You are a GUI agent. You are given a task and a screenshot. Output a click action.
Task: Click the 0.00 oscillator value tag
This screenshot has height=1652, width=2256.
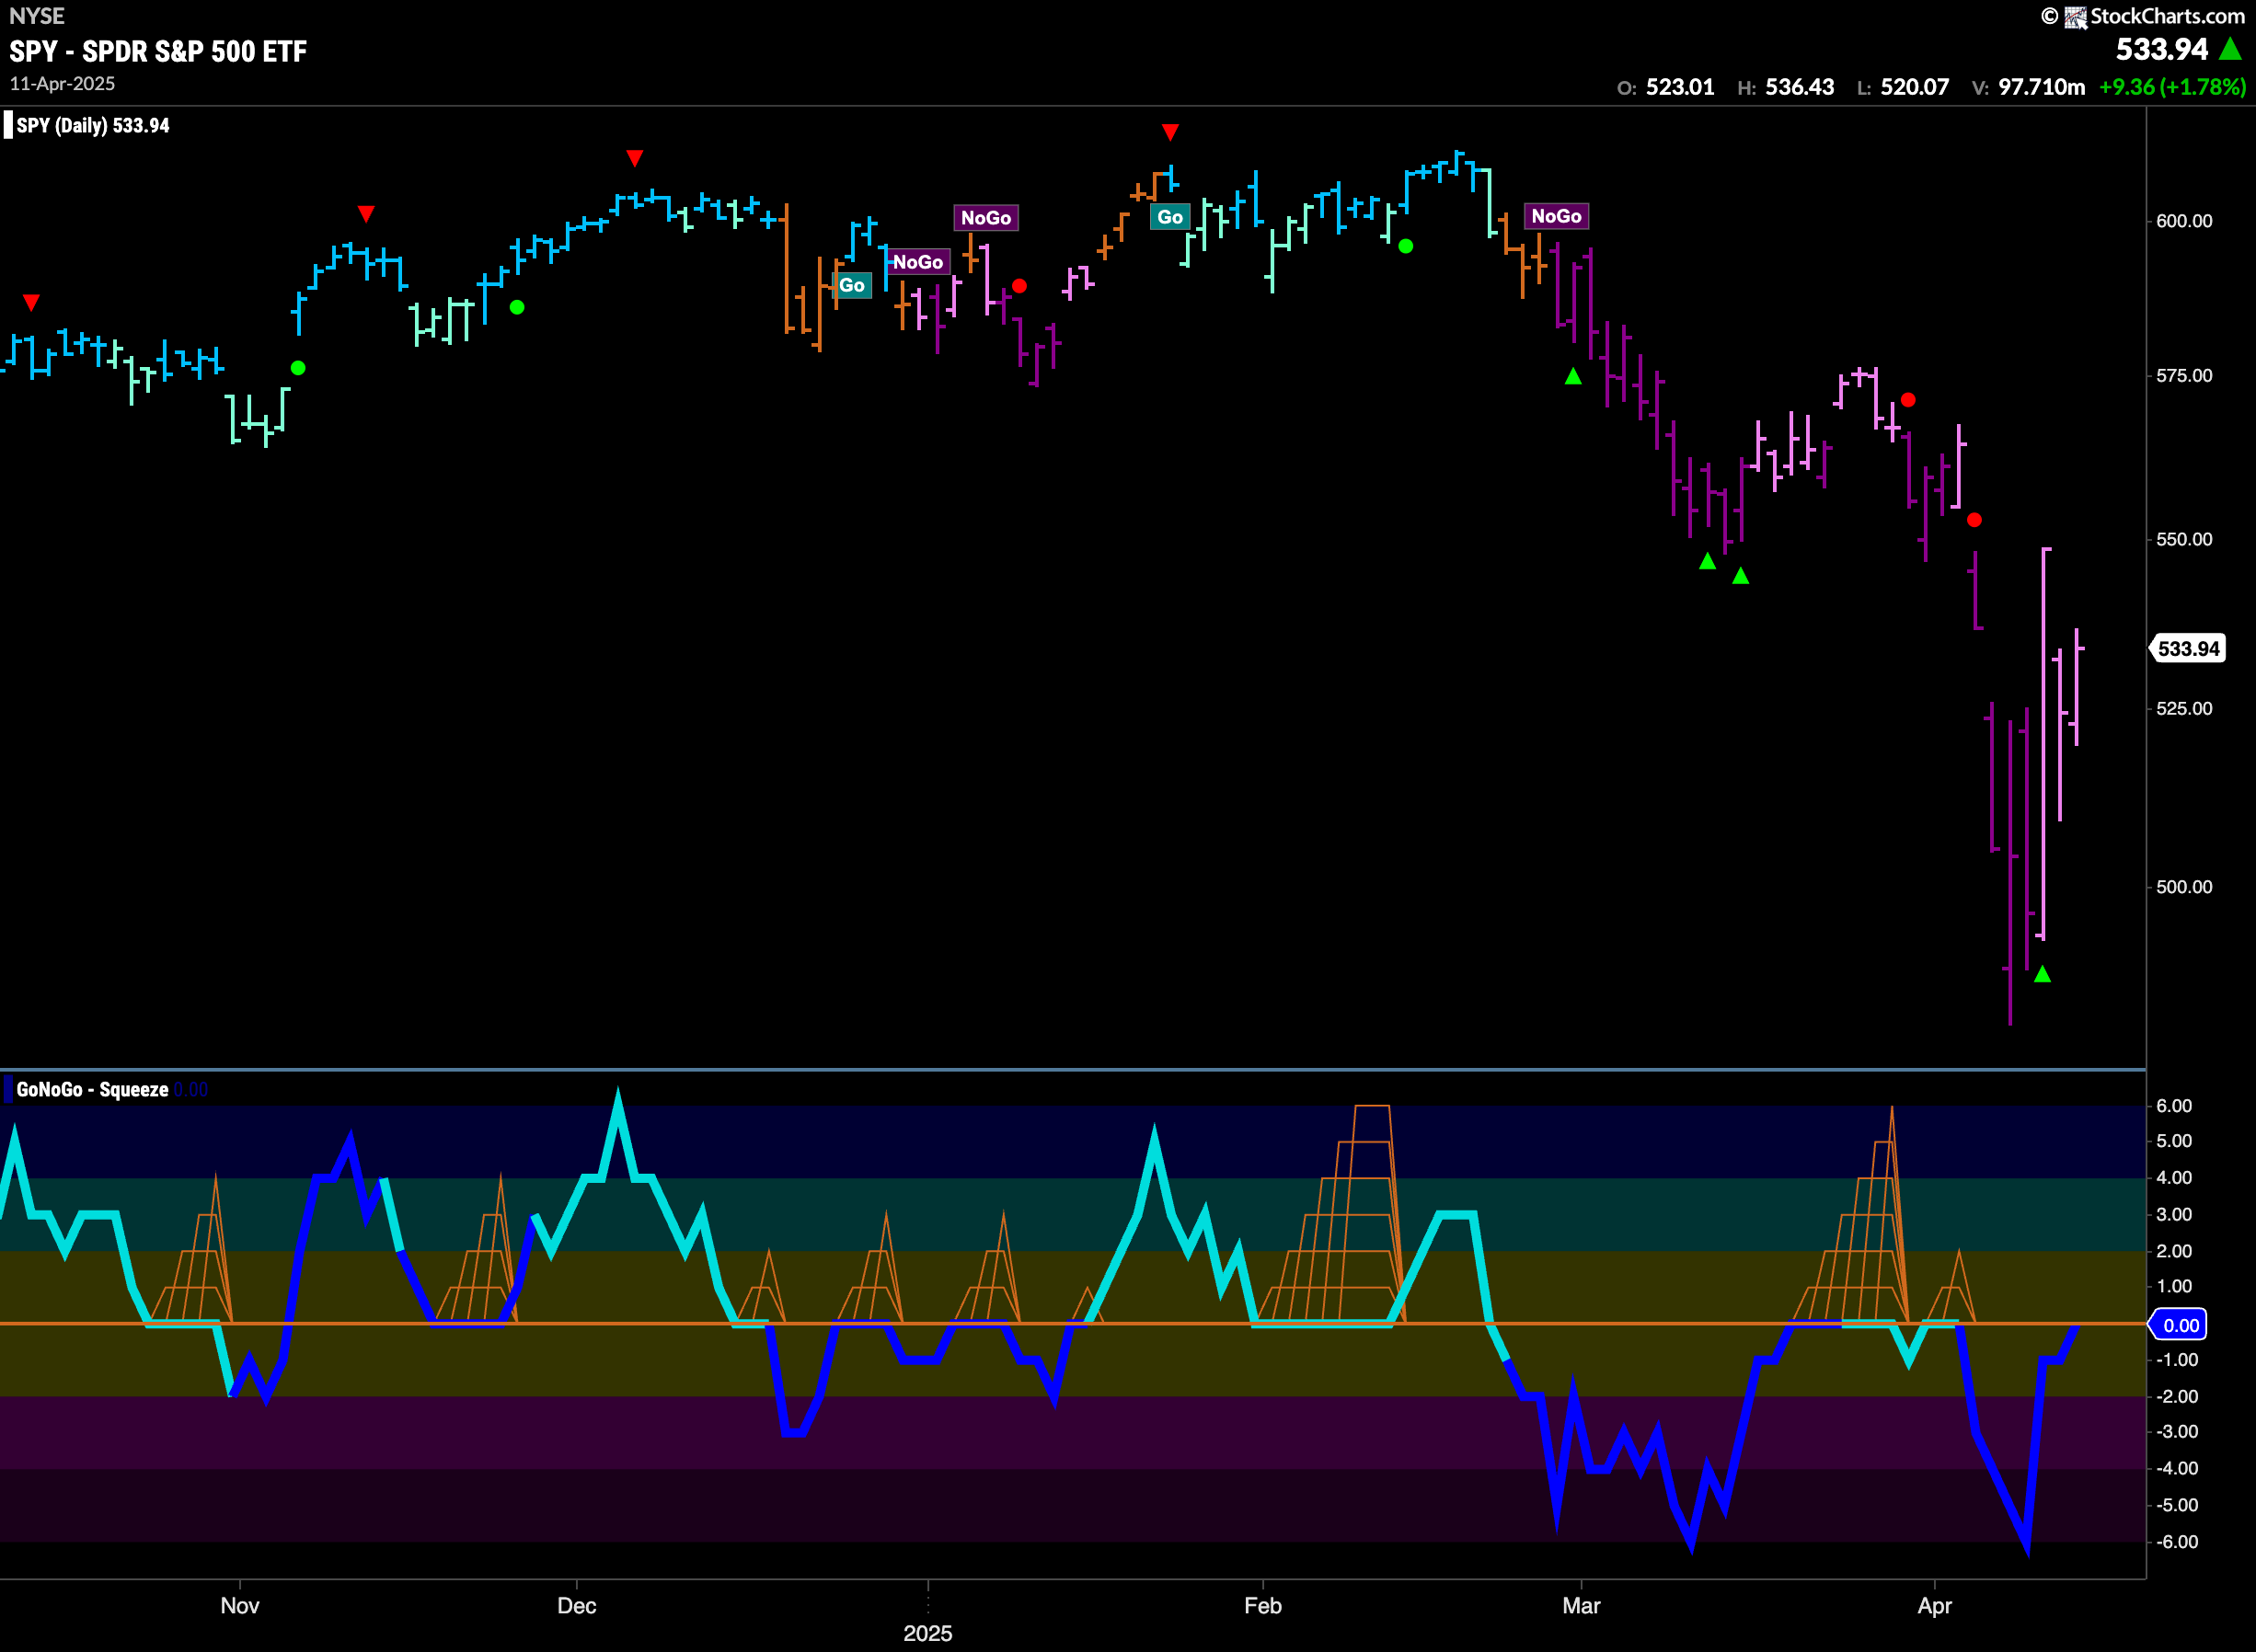click(2179, 1325)
